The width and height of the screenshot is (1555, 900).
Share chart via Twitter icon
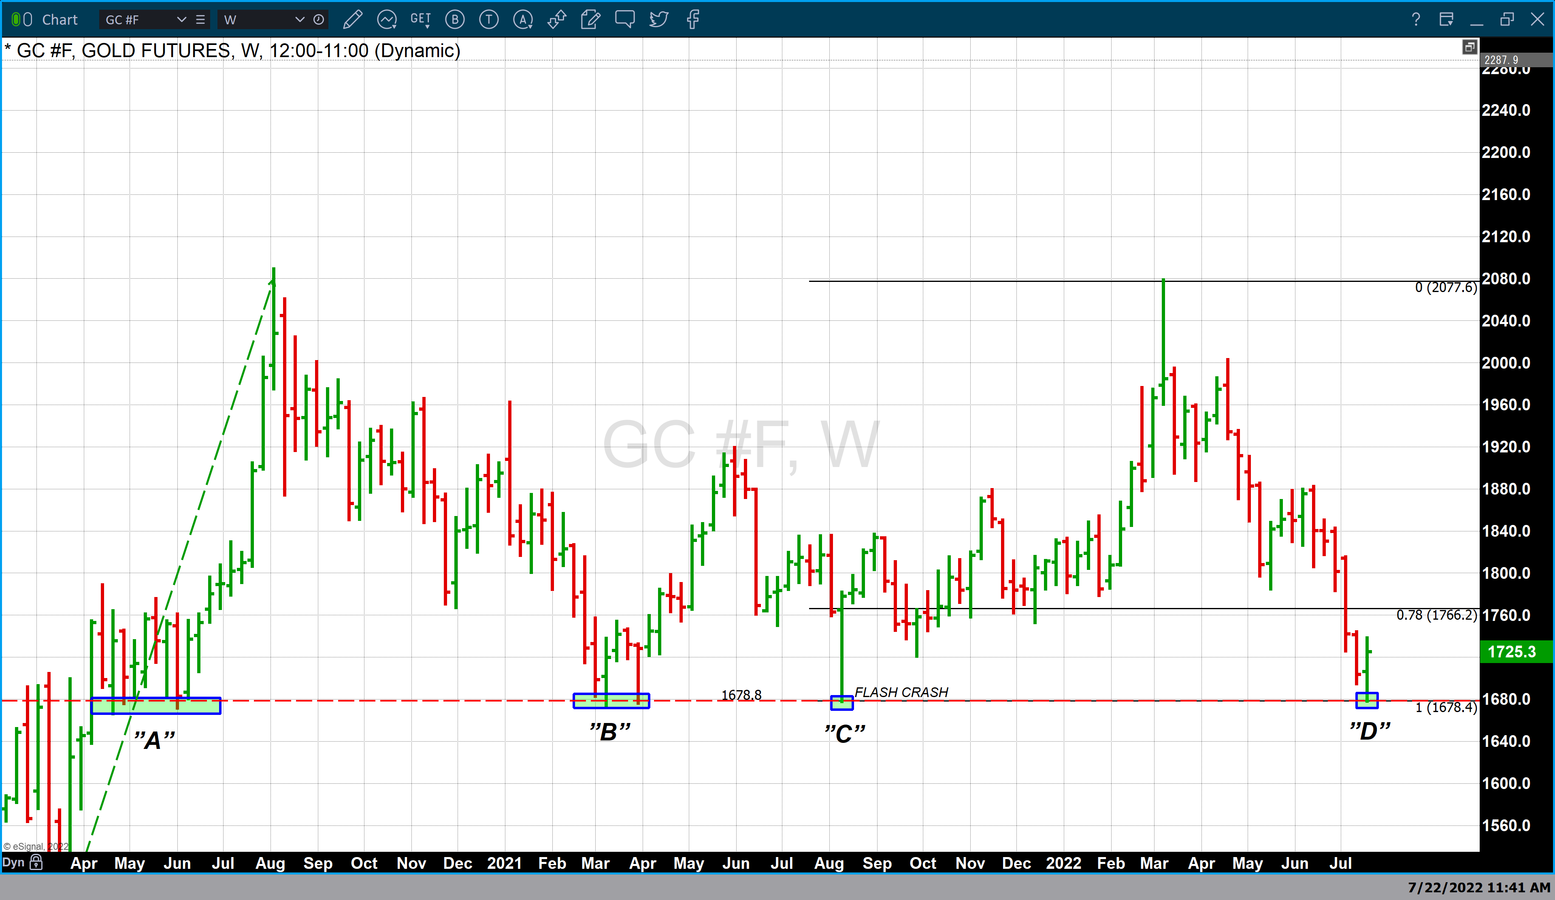coord(659,19)
